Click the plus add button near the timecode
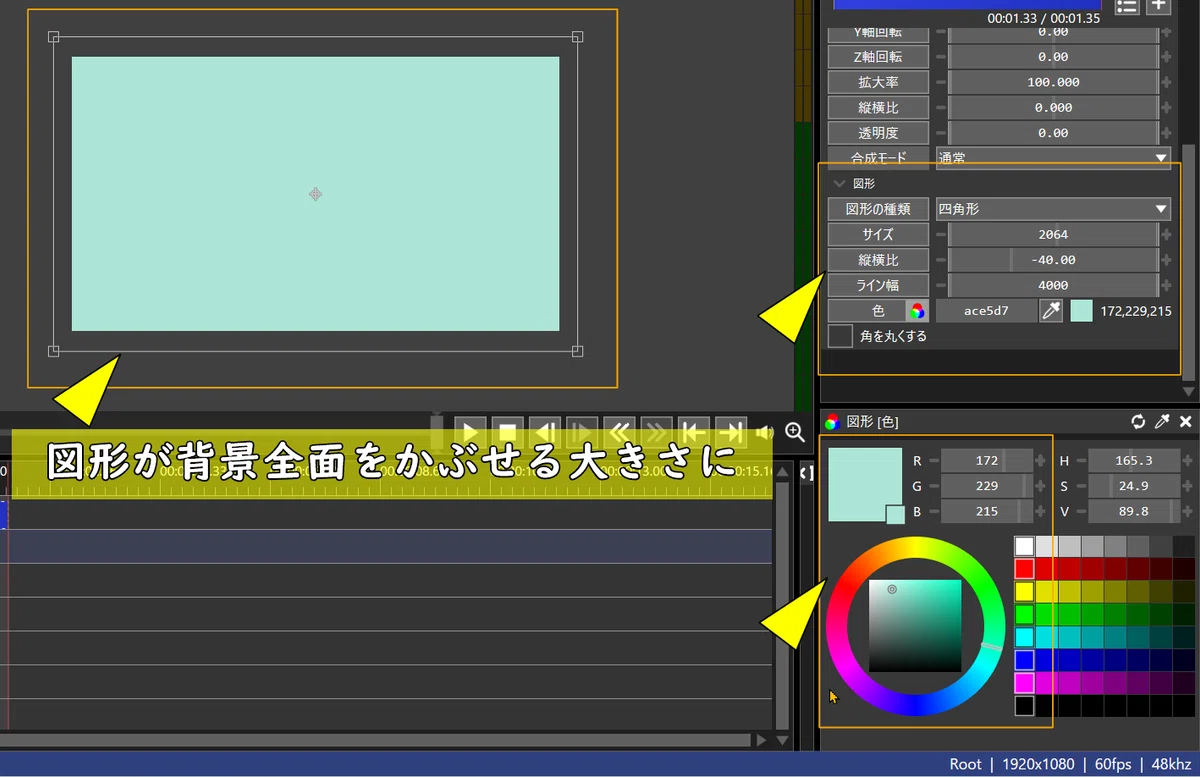The height and width of the screenshot is (777, 1200). click(x=1158, y=6)
